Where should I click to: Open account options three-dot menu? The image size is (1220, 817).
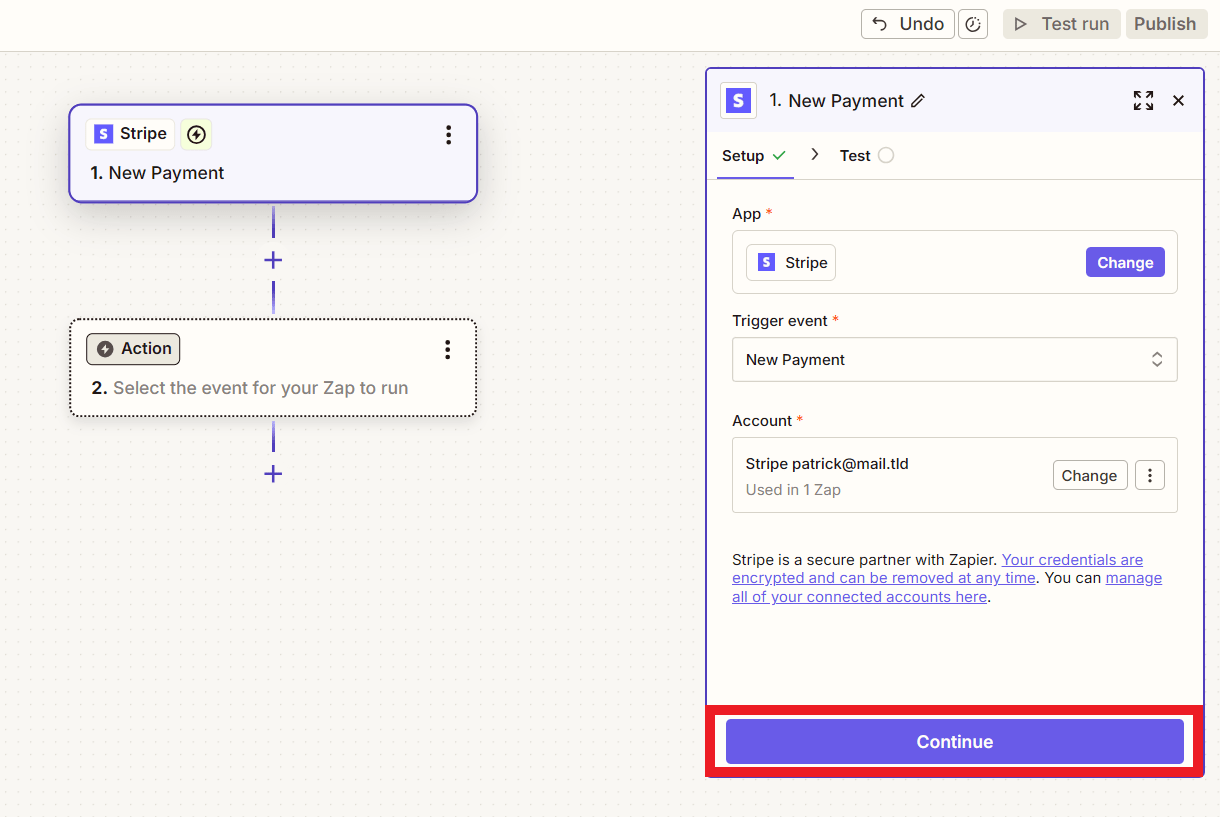click(1150, 475)
